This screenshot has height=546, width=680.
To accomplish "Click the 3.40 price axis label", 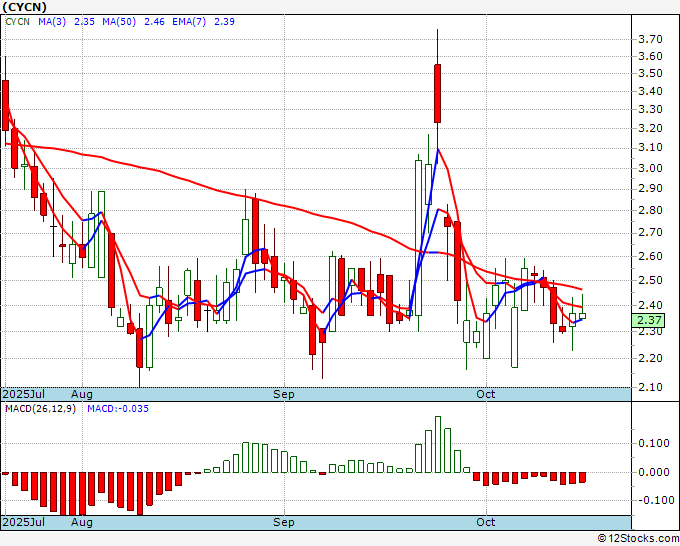I will (651, 92).
